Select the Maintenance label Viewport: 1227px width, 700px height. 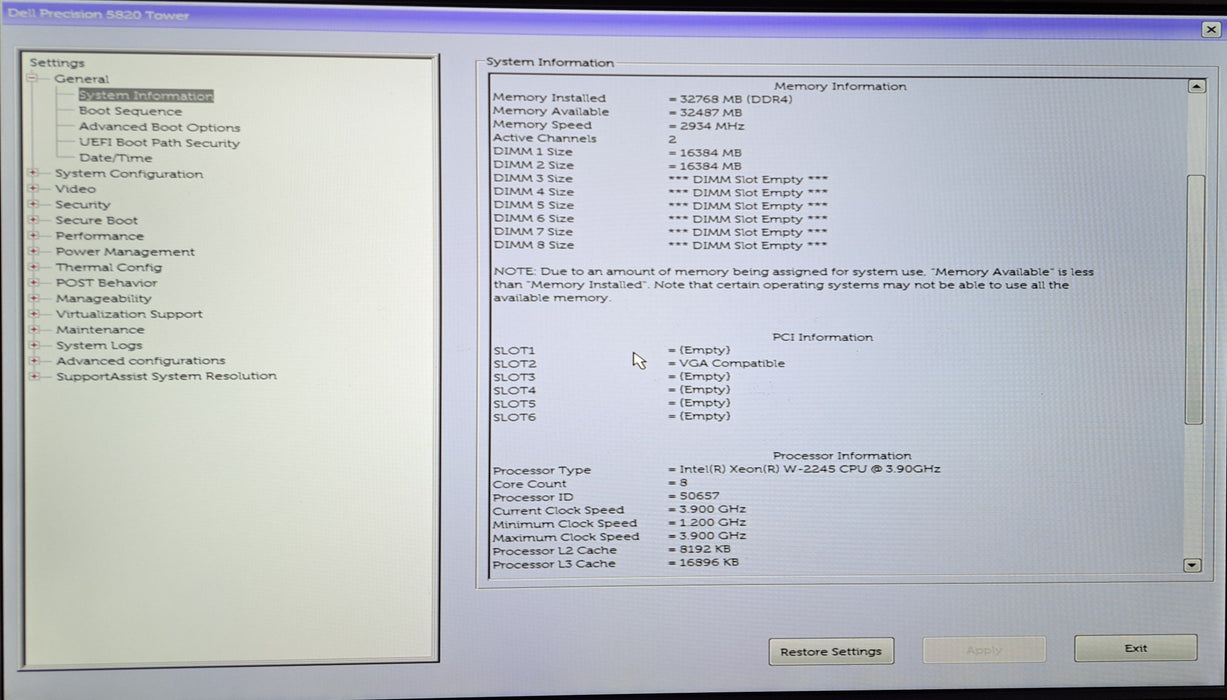pos(100,329)
